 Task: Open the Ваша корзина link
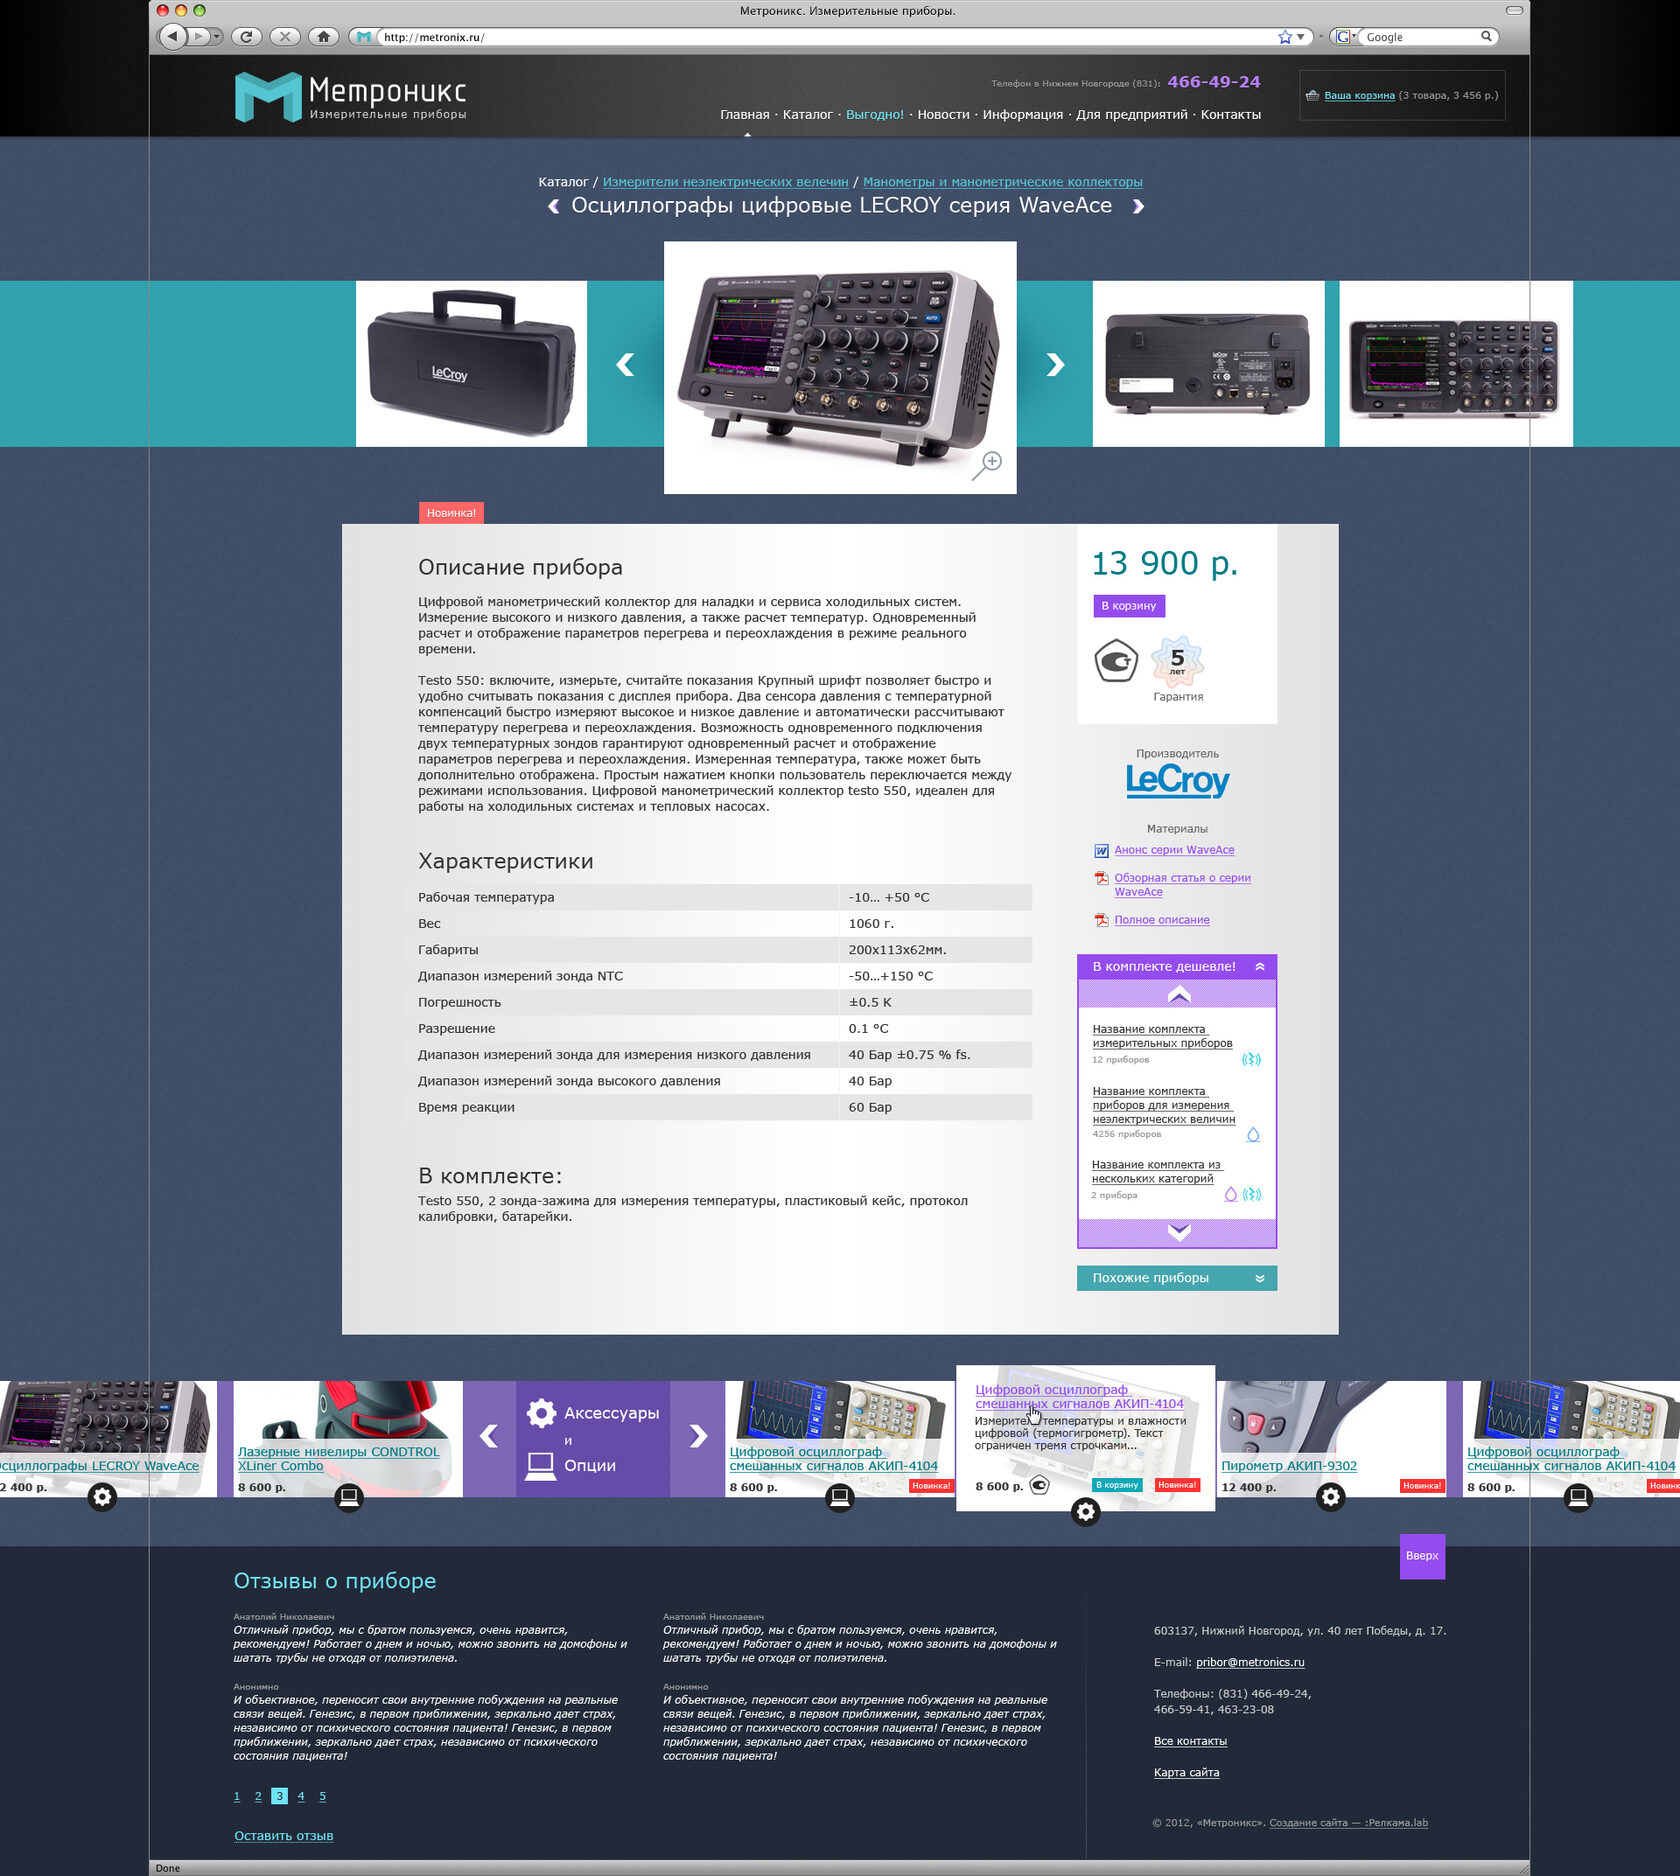pyautogui.click(x=1359, y=96)
